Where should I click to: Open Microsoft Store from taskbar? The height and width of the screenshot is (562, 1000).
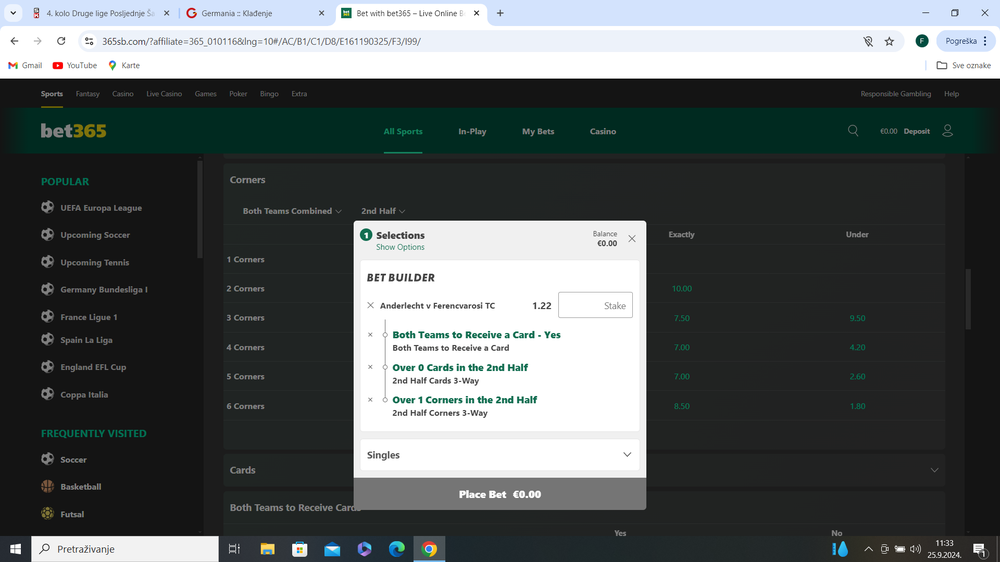[300, 549]
